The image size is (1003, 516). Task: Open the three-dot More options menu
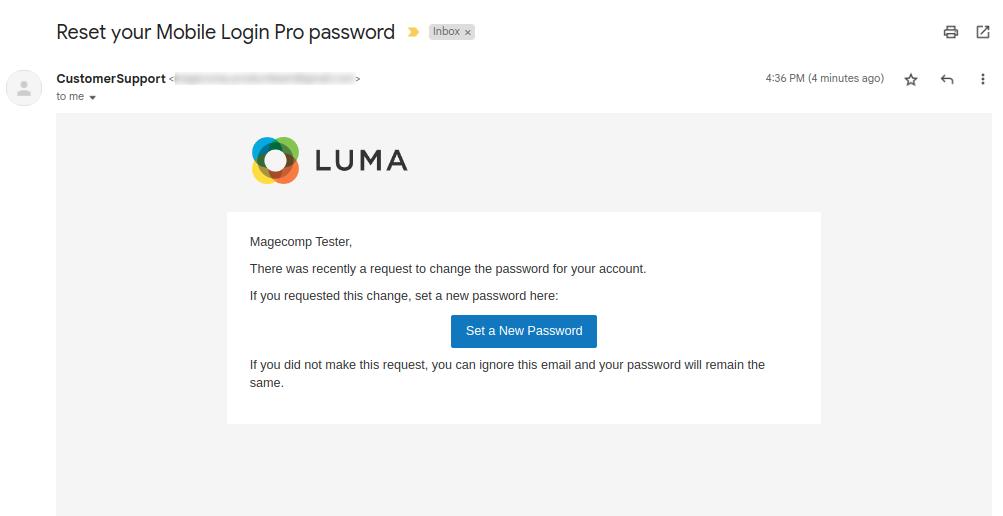pos(982,80)
